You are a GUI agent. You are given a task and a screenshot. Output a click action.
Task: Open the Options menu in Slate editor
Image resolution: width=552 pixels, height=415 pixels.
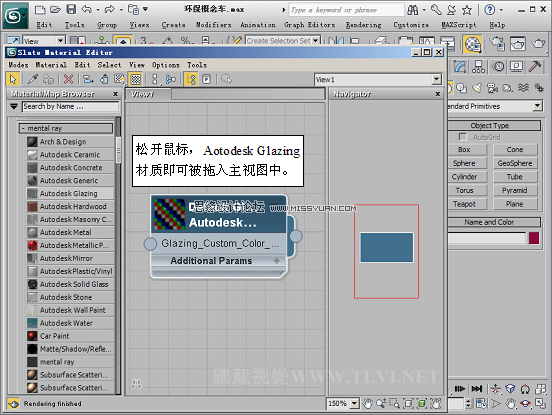coord(165,65)
